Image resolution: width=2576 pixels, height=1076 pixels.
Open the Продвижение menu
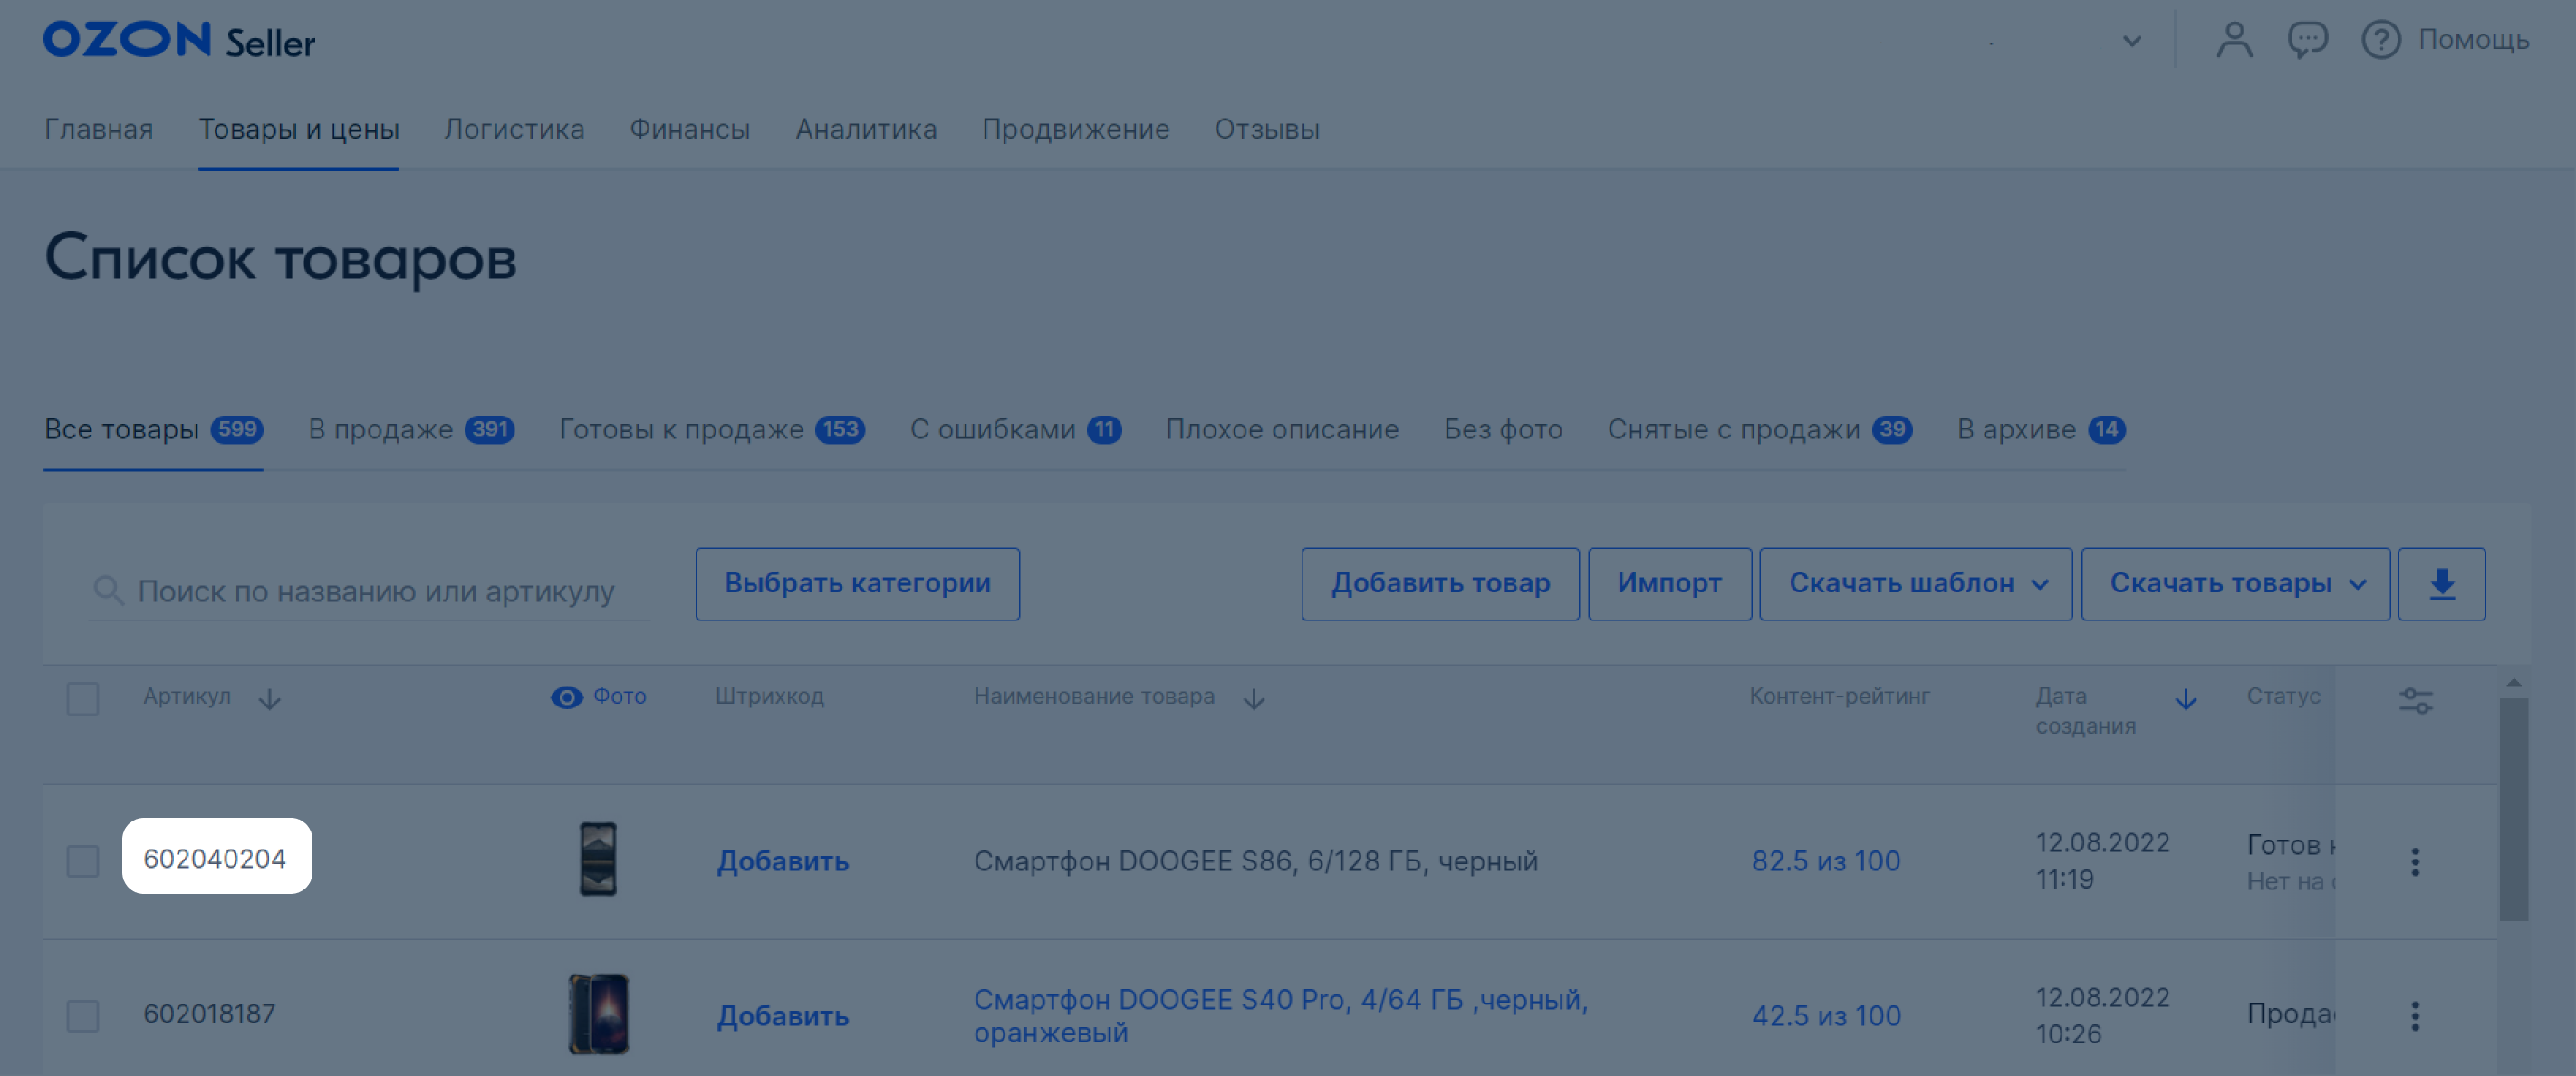point(1075,129)
